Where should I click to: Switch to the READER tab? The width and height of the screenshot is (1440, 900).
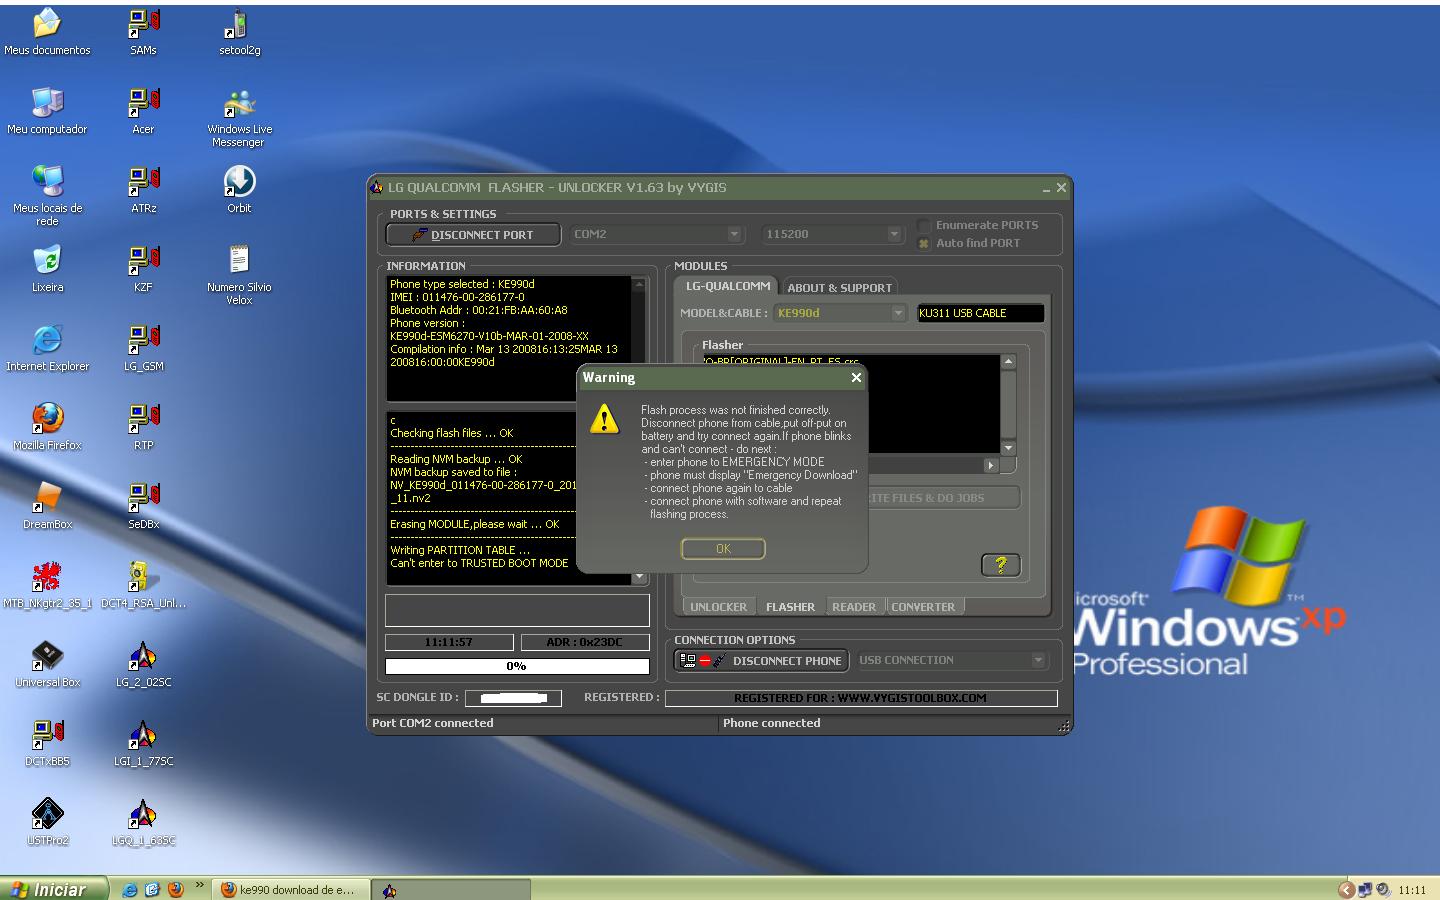[854, 607]
